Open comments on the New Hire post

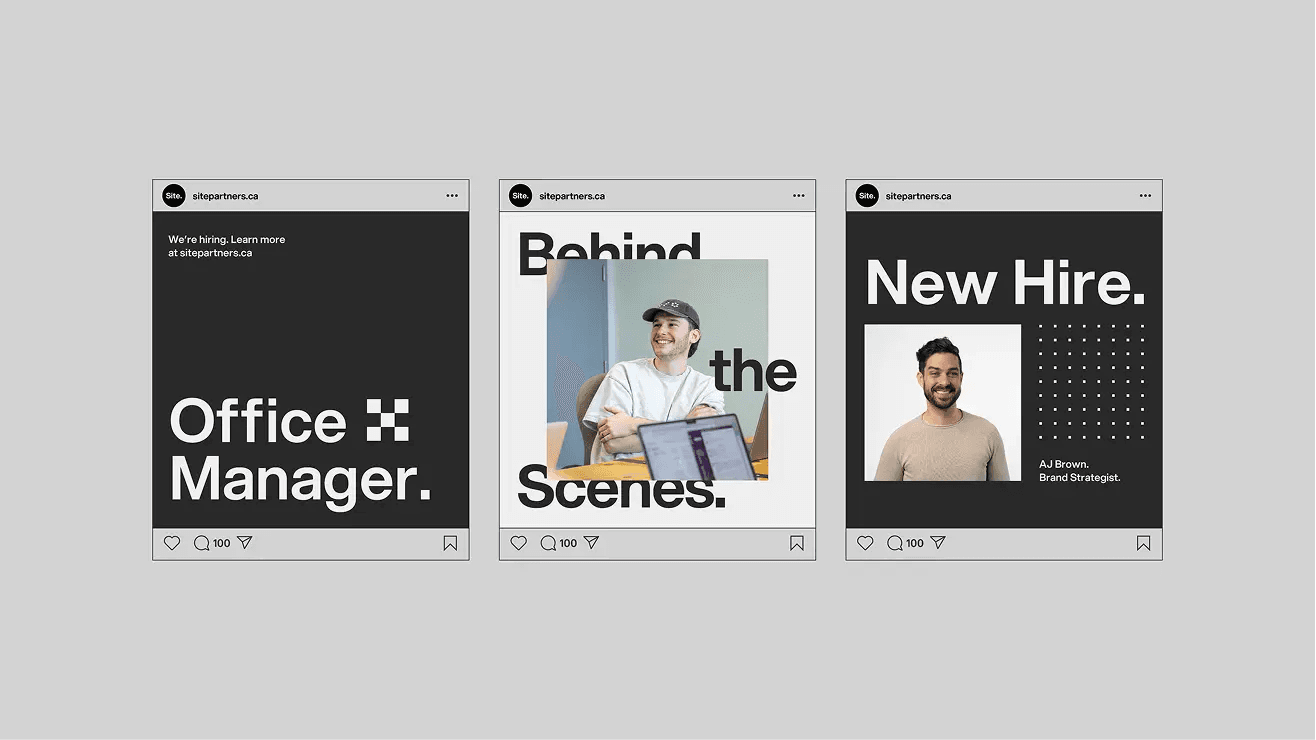point(895,543)
